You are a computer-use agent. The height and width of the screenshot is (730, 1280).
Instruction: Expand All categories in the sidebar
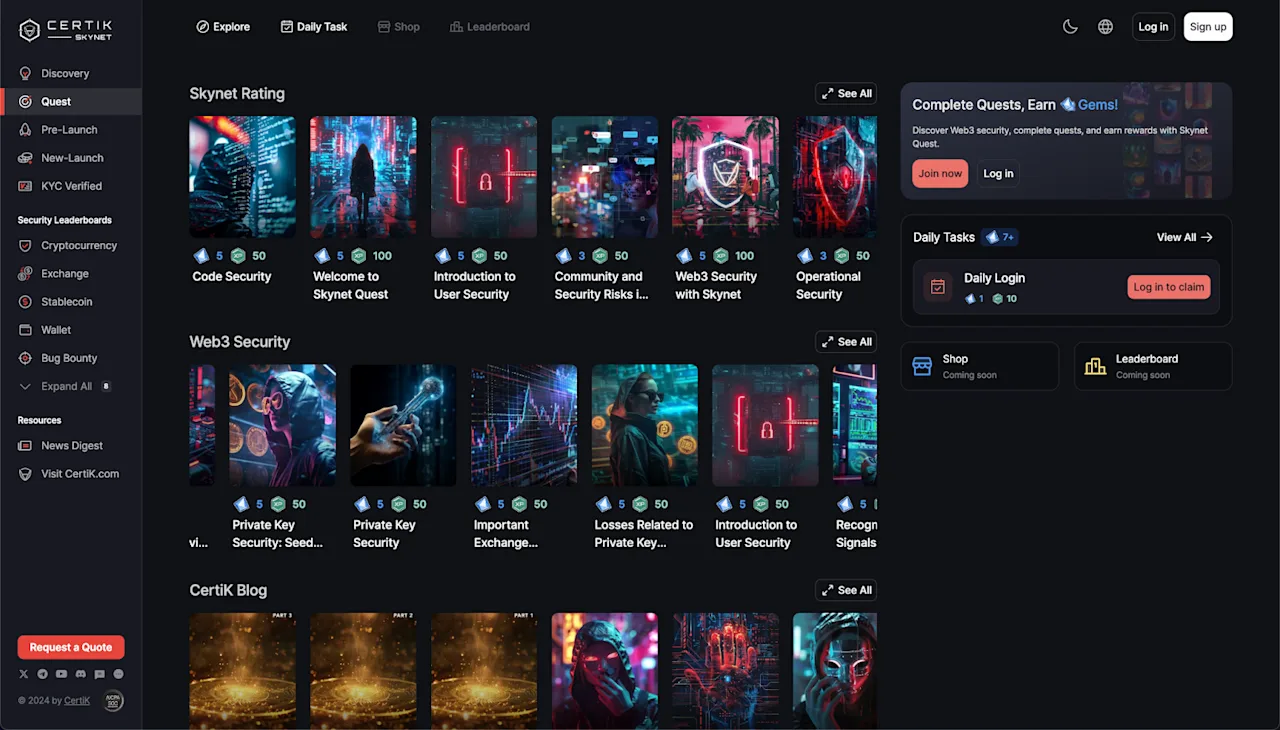[65, 386]
